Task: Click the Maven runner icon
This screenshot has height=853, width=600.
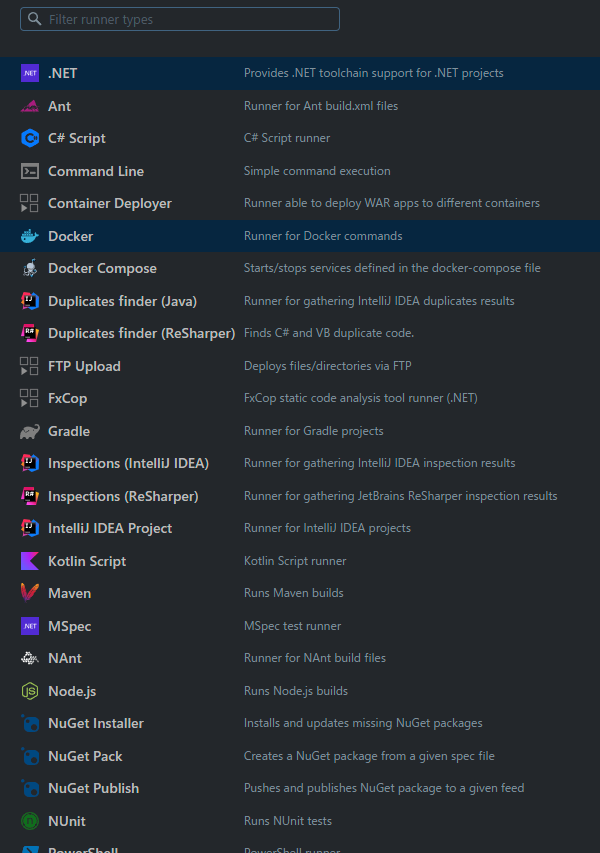Action: pos(30,593)
